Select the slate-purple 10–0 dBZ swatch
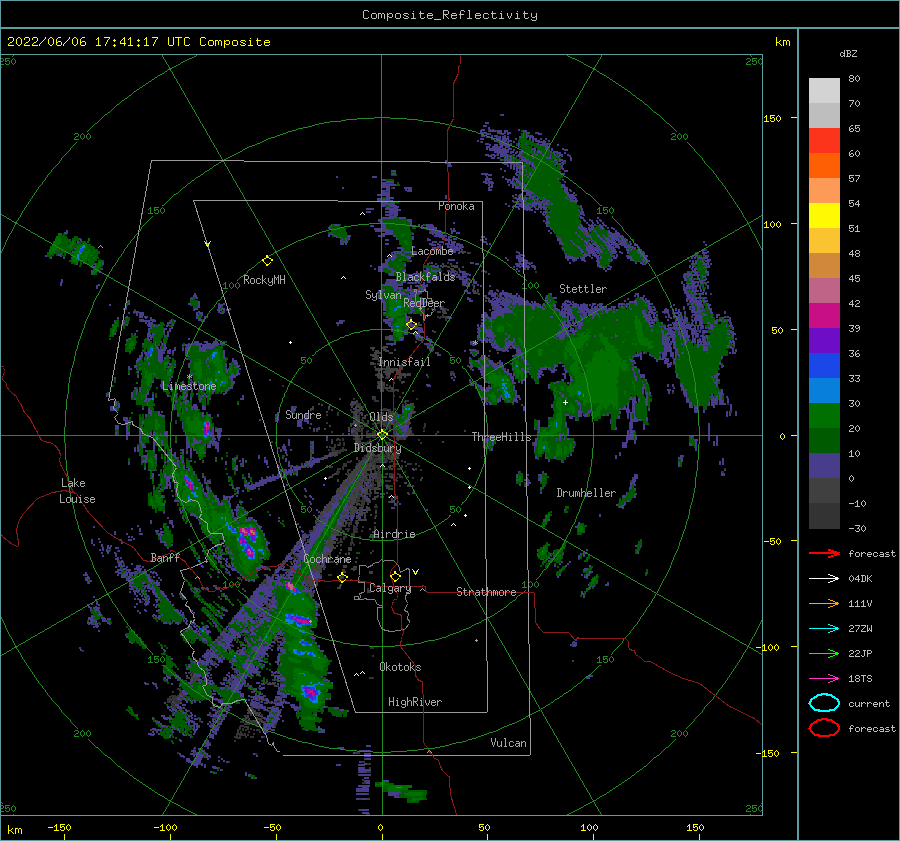Viewport: 900px width, 841px height. click(824, 466)
